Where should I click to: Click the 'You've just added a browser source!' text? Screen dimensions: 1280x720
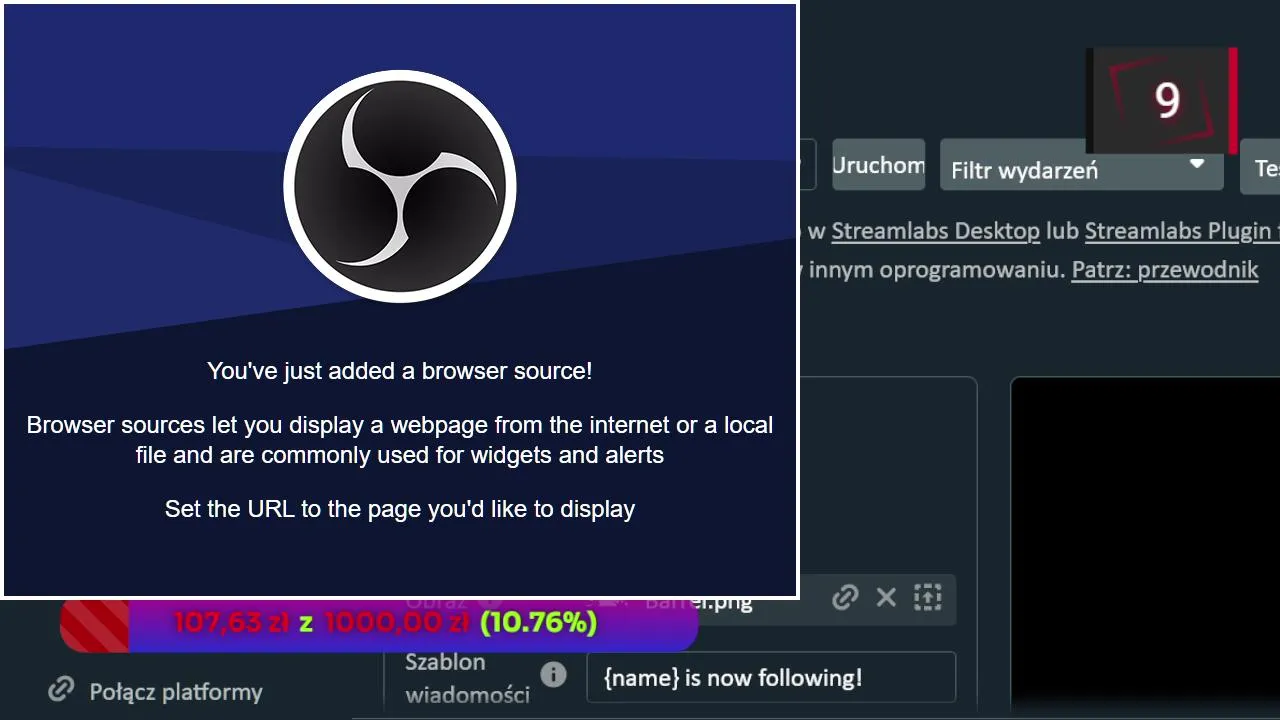pyautogui.click(x=400, y=371)
